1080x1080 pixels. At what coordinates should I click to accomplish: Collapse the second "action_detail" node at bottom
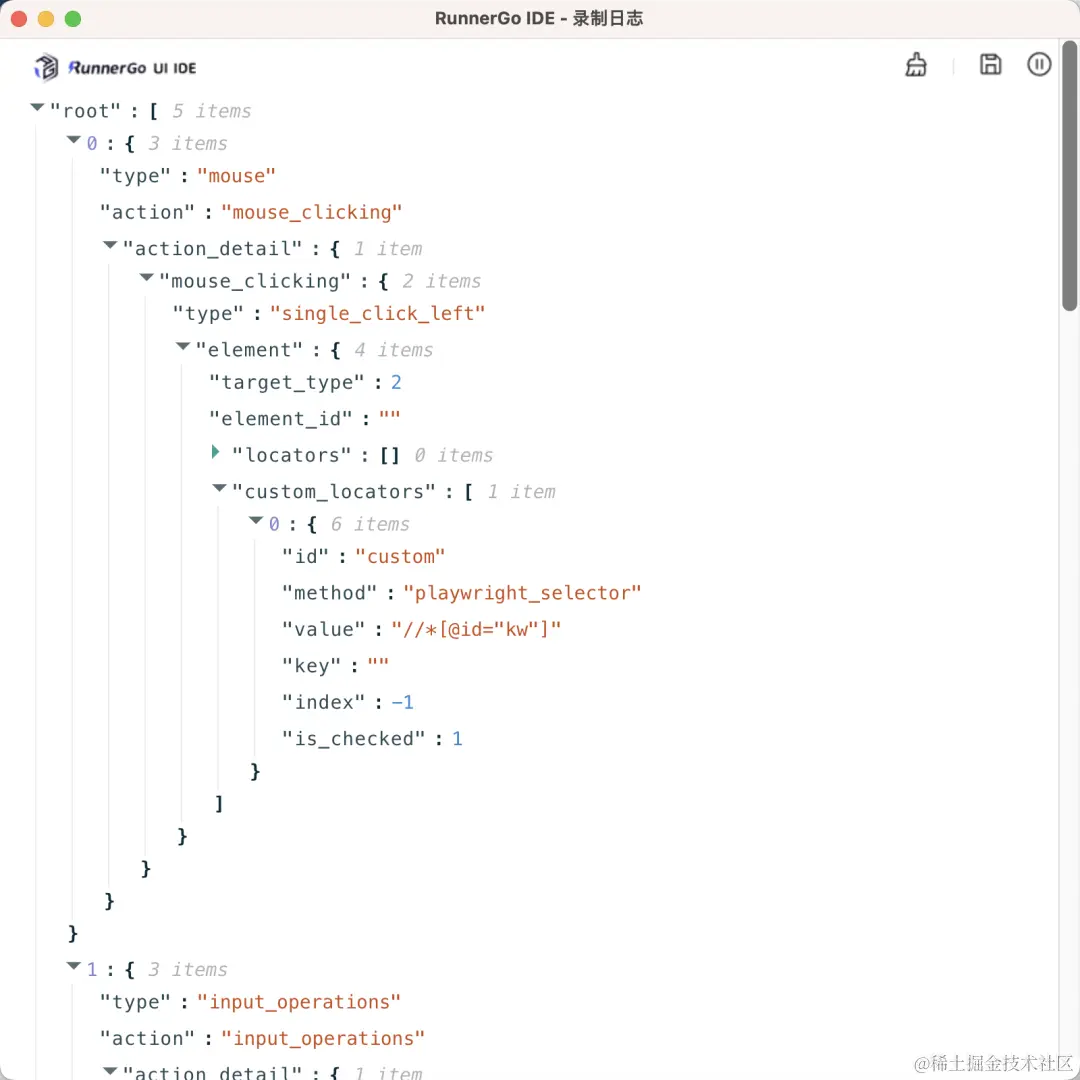point(110,1071)
